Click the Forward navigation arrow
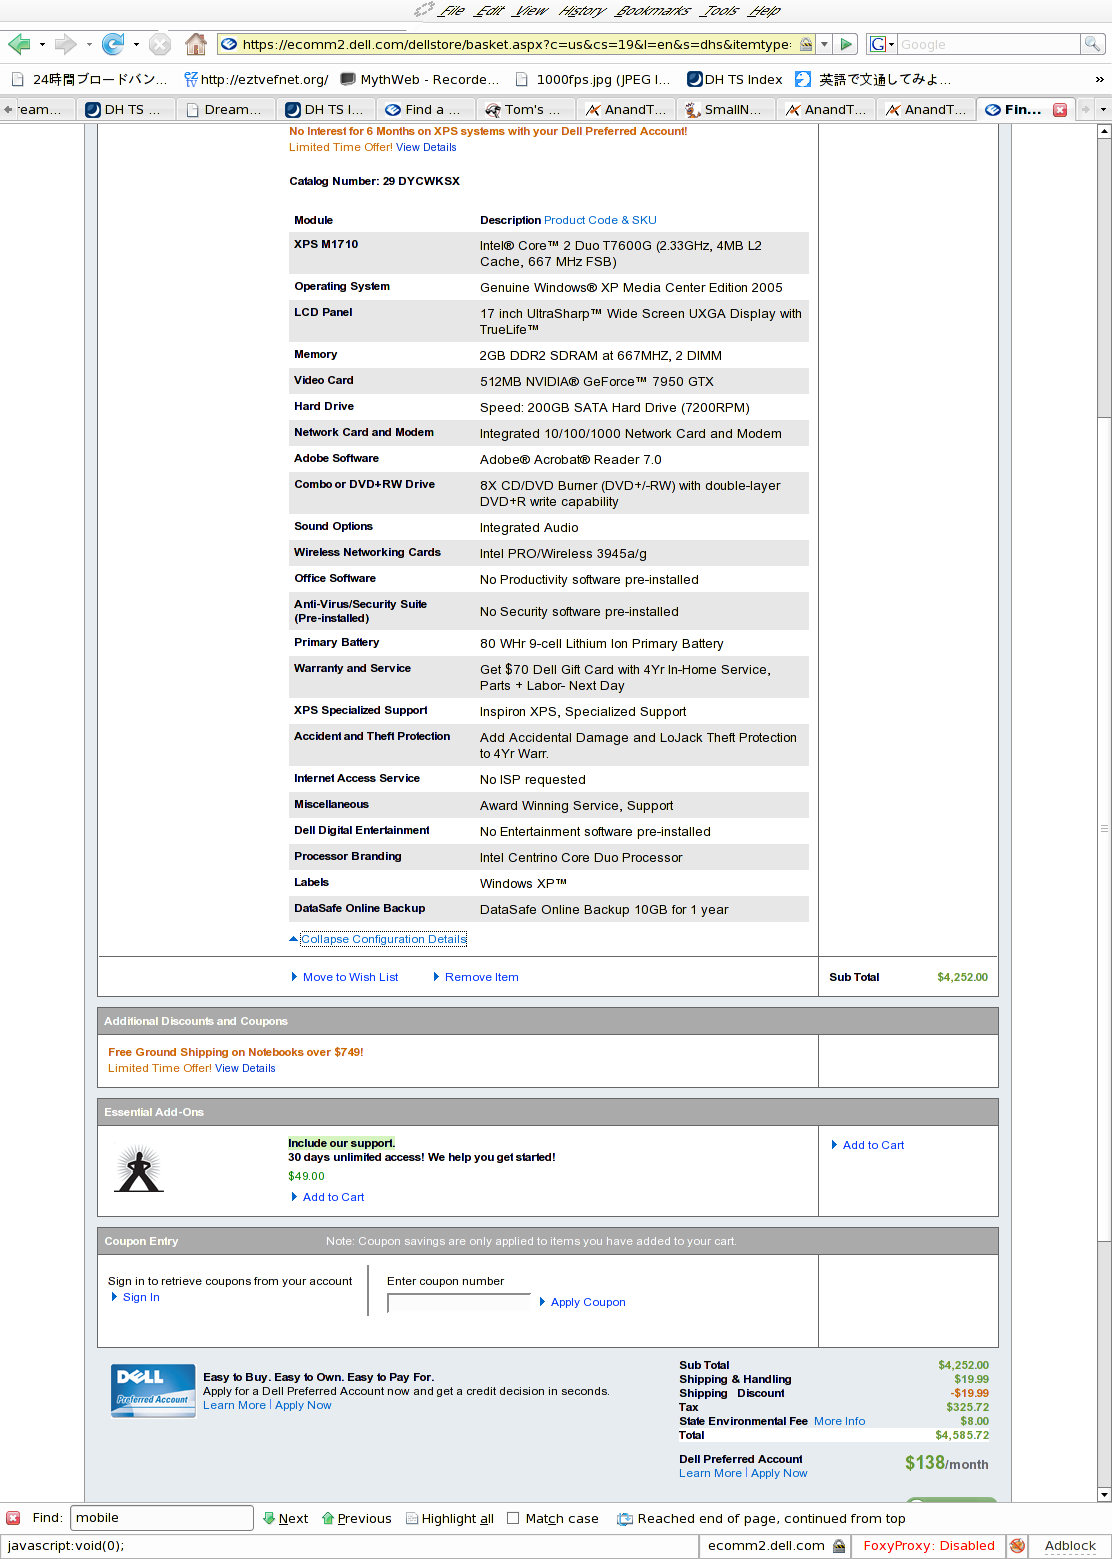Screen dimensions: 1112x1559 (x=65, y=44)
